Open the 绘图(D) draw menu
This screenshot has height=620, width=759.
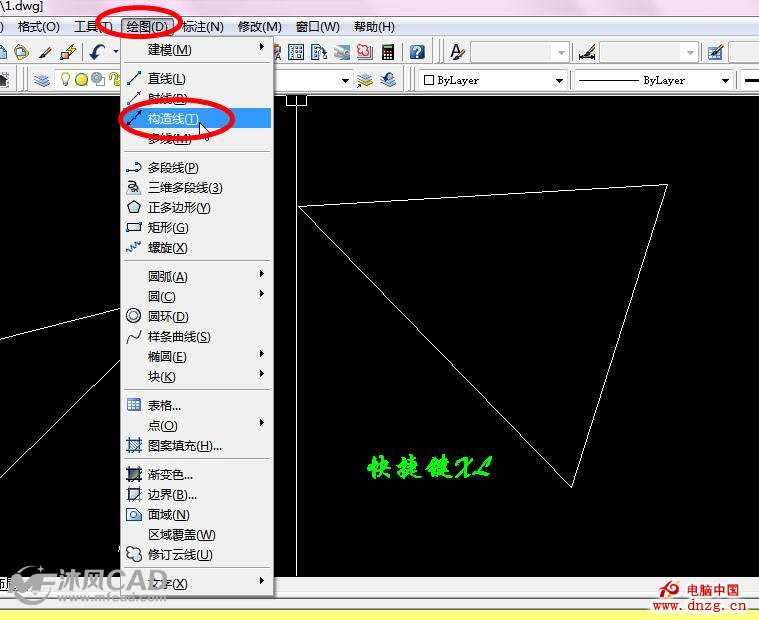(147, 27)
